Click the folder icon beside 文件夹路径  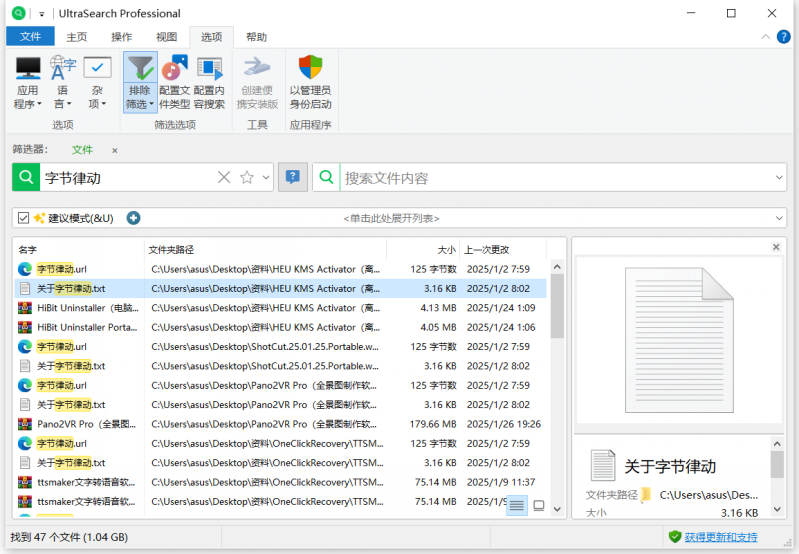click(646, 495)
